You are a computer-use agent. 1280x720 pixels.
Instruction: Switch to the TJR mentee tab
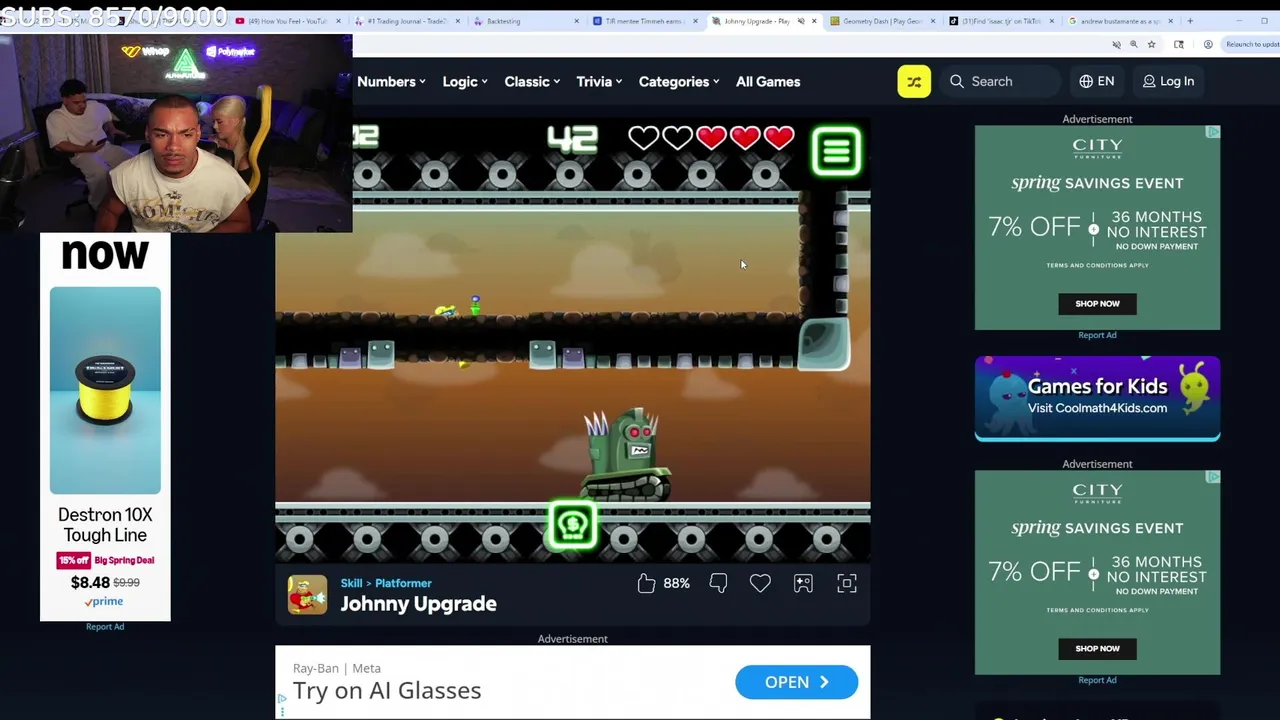point(645,21)
